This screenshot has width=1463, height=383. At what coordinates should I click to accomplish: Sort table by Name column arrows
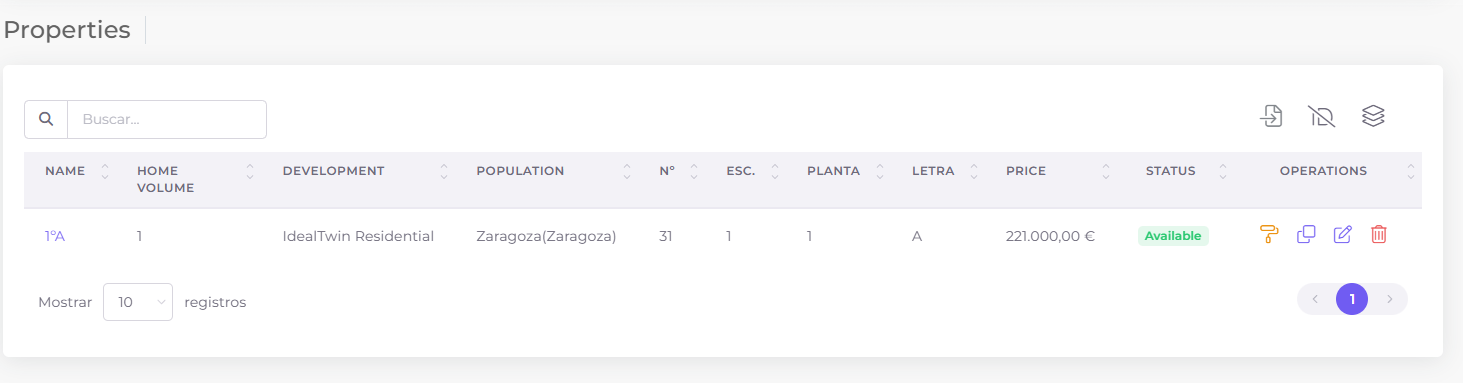105,171
